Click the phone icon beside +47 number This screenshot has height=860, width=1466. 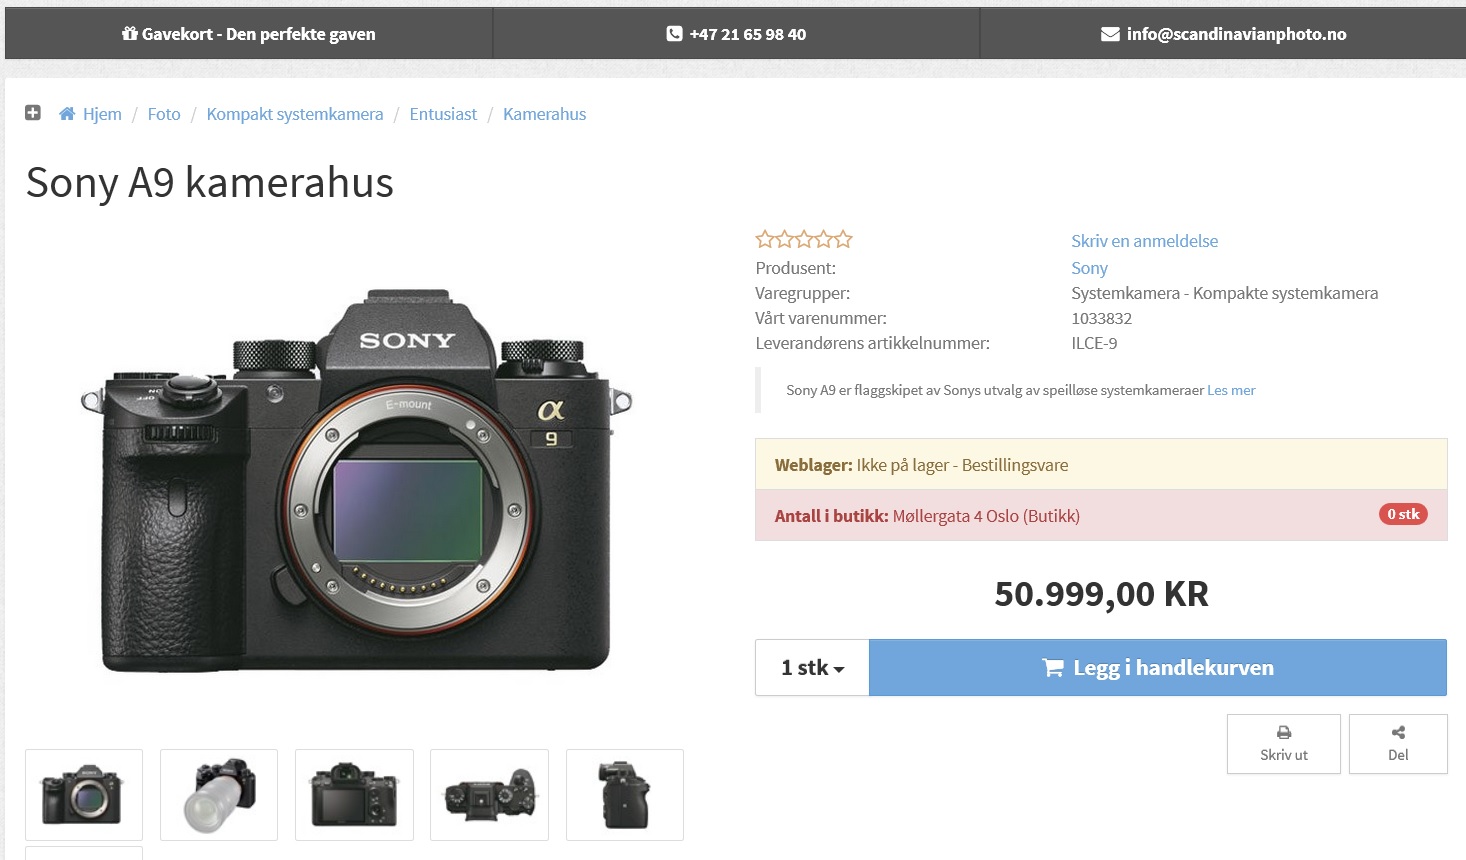point(674,34)
